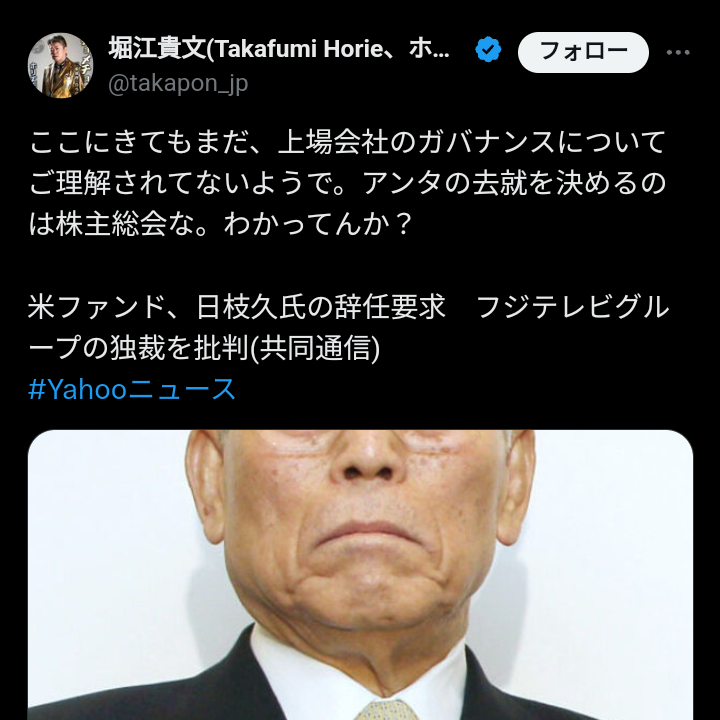Screen dimensions: 720x720
Task: Open the three-dot more options menu
Action: 678,52
